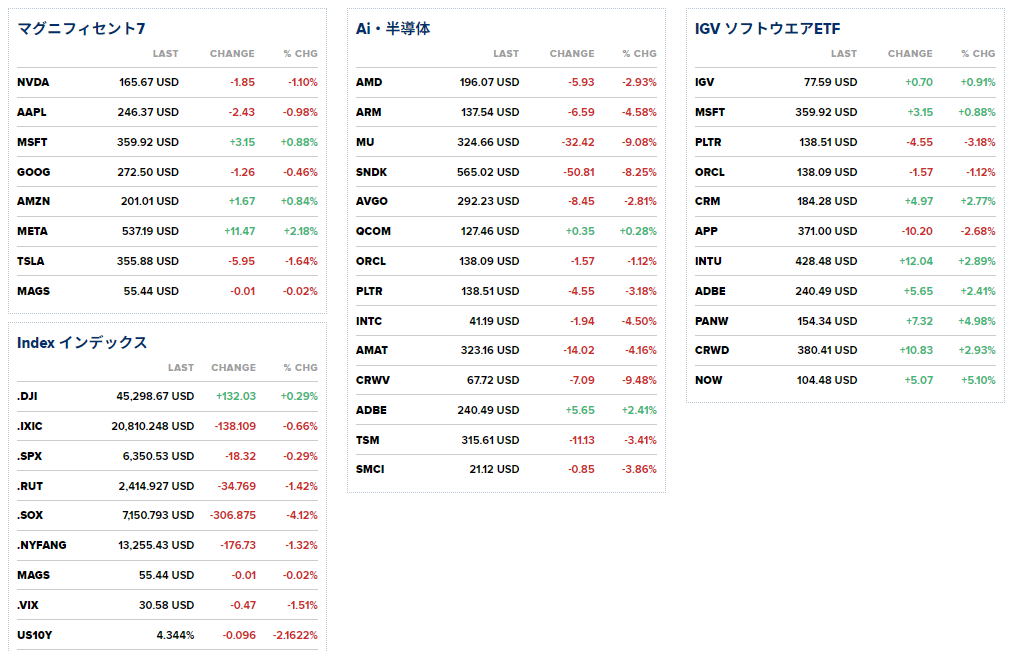
Task: Select MU ticker symbol
Action: [x=365, y=142]
